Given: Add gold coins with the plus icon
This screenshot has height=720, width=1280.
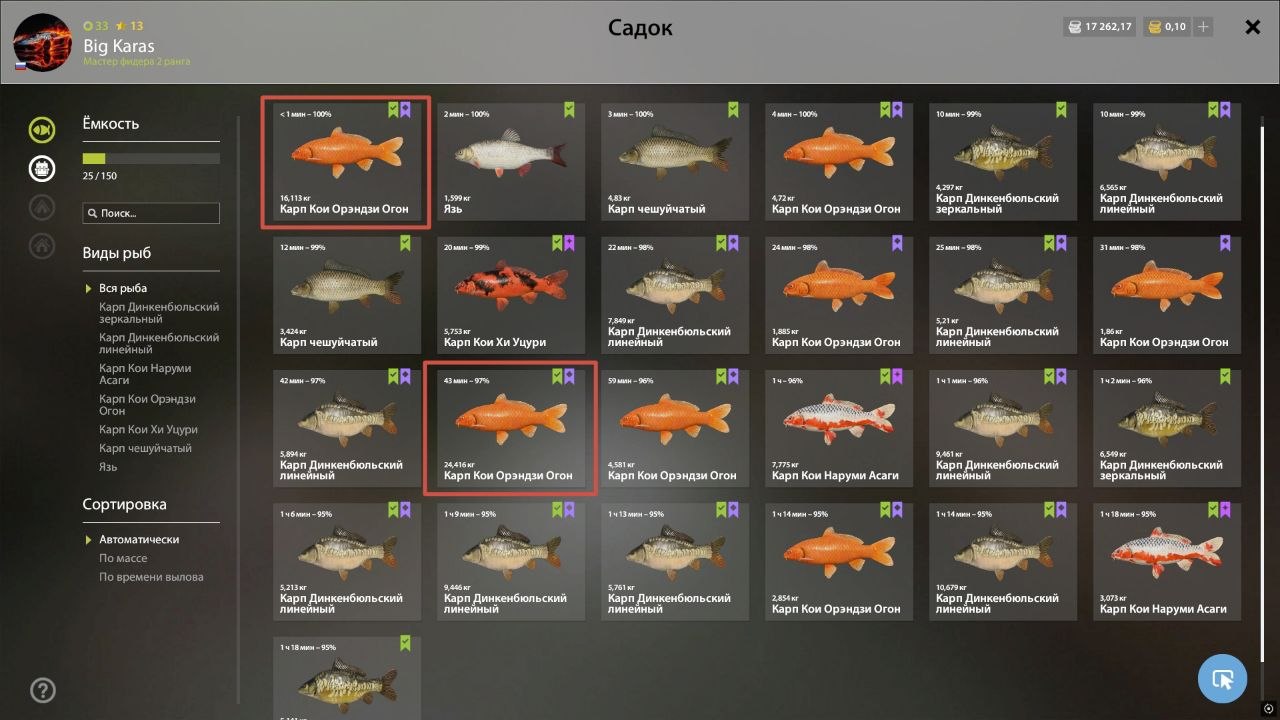Looking at the screenshot, I should click(x=1203, y=27).
